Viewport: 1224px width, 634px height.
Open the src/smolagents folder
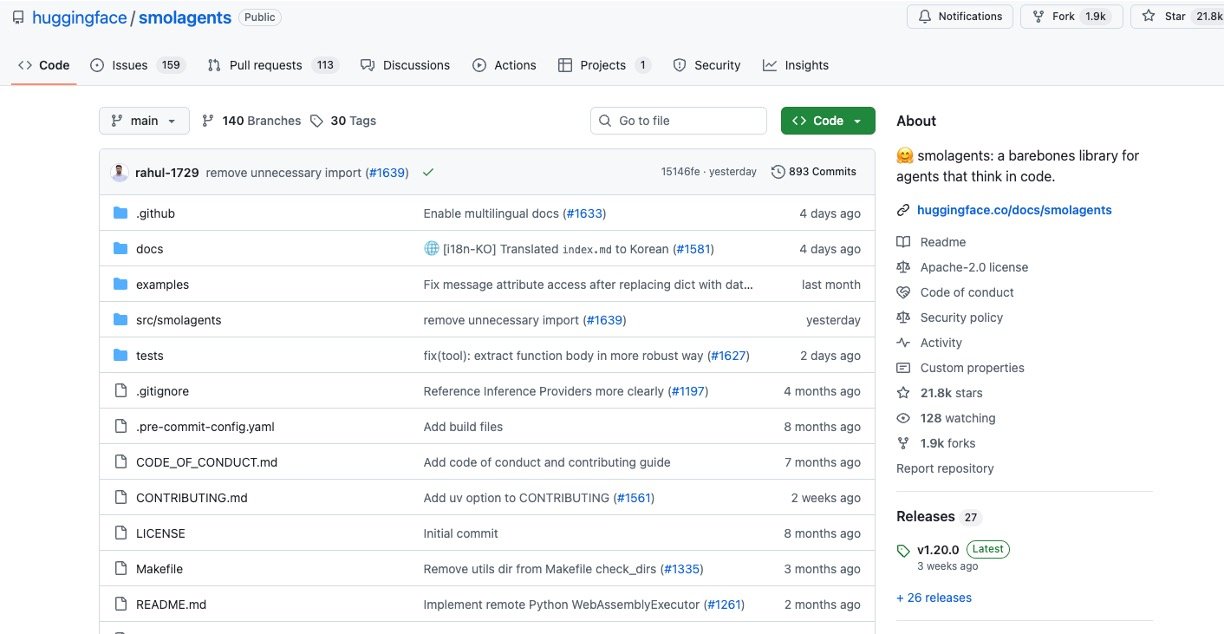coord(178,320)
